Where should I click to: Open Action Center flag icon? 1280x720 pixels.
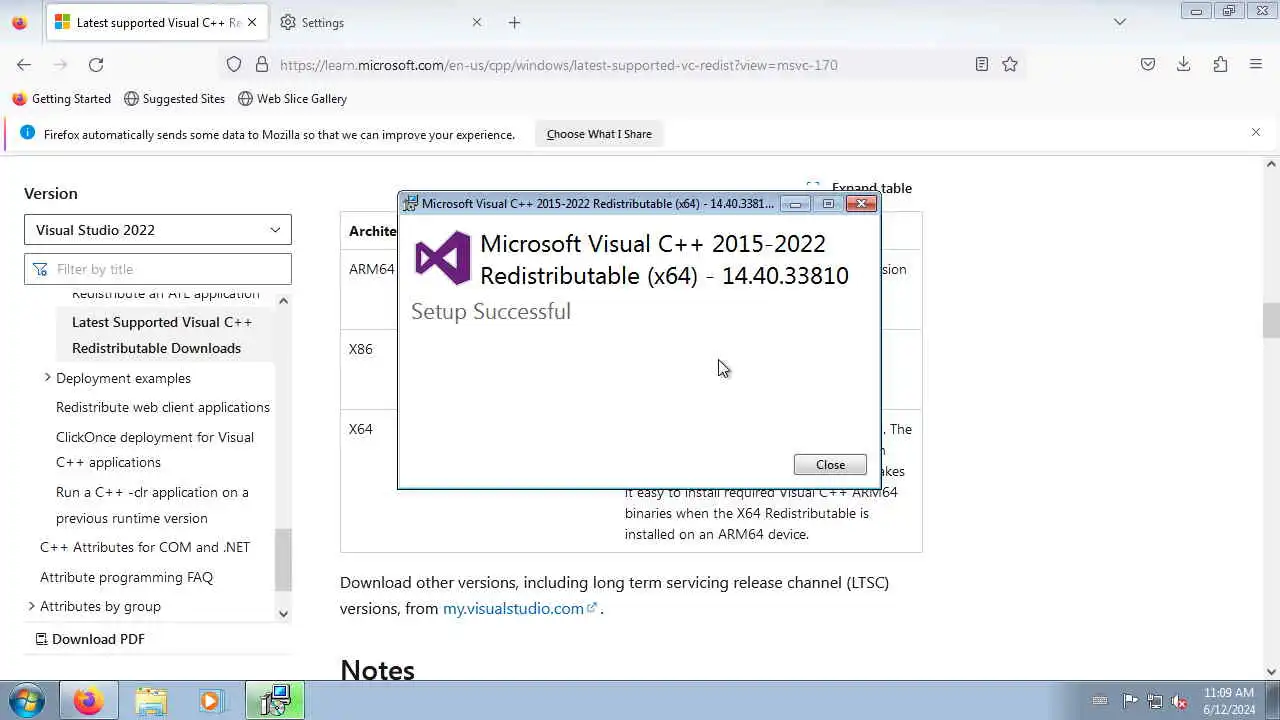(x=1130, y=701)
